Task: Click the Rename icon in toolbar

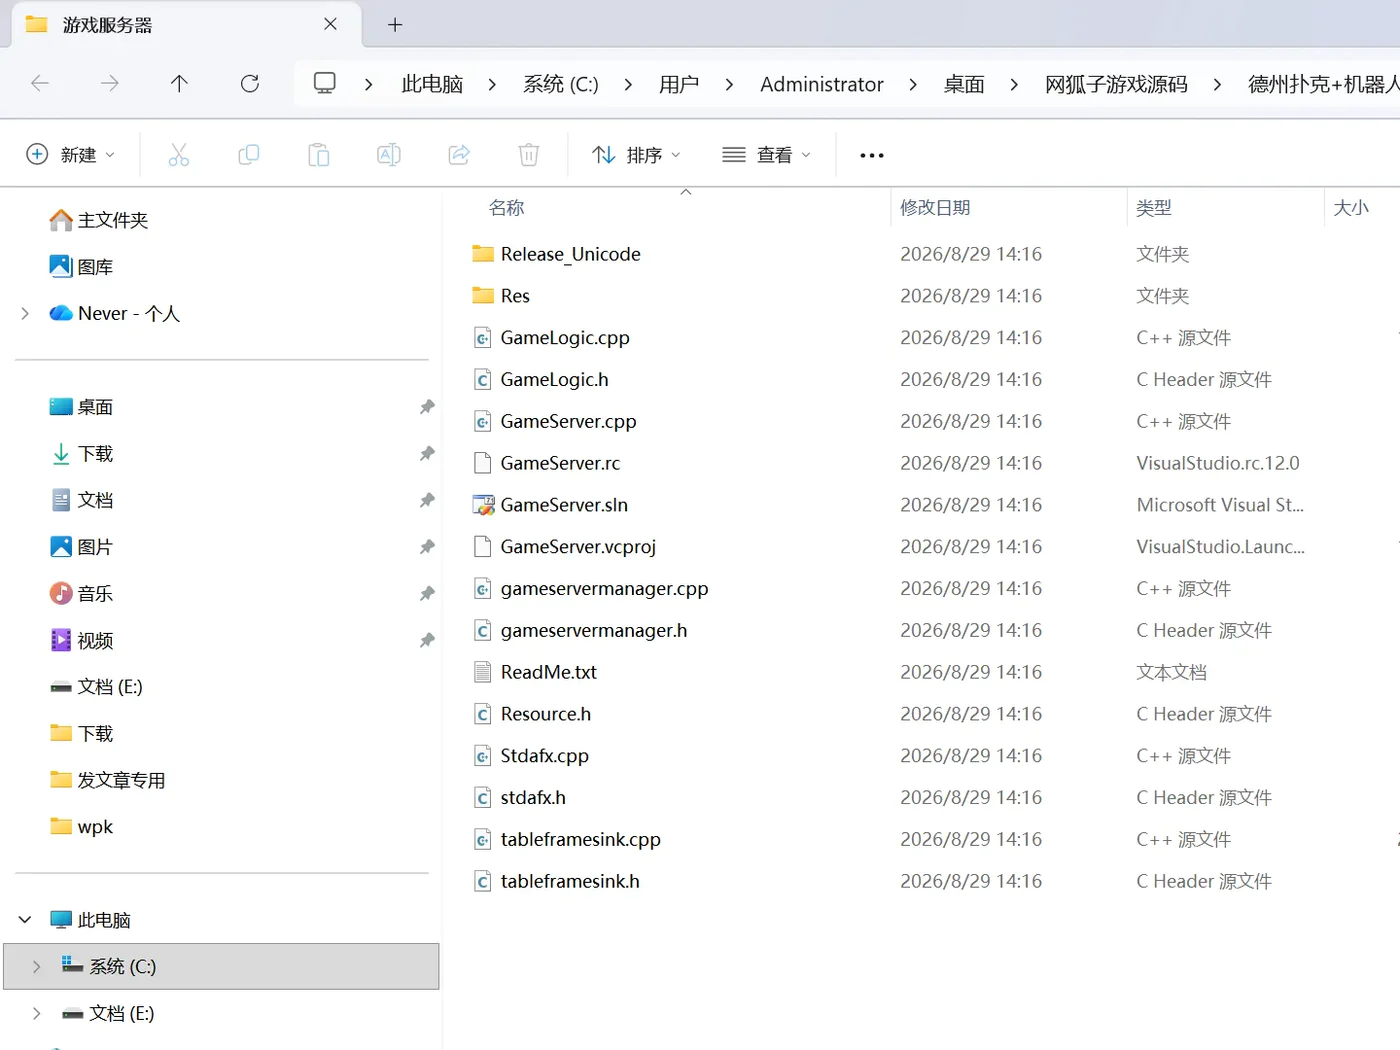Action: pos(389,155)
